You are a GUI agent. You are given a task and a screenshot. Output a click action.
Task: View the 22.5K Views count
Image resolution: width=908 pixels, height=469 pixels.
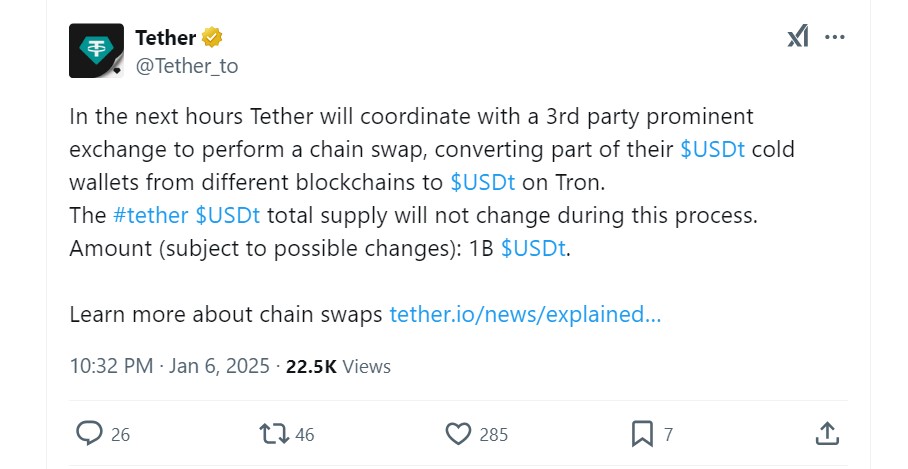338,366
